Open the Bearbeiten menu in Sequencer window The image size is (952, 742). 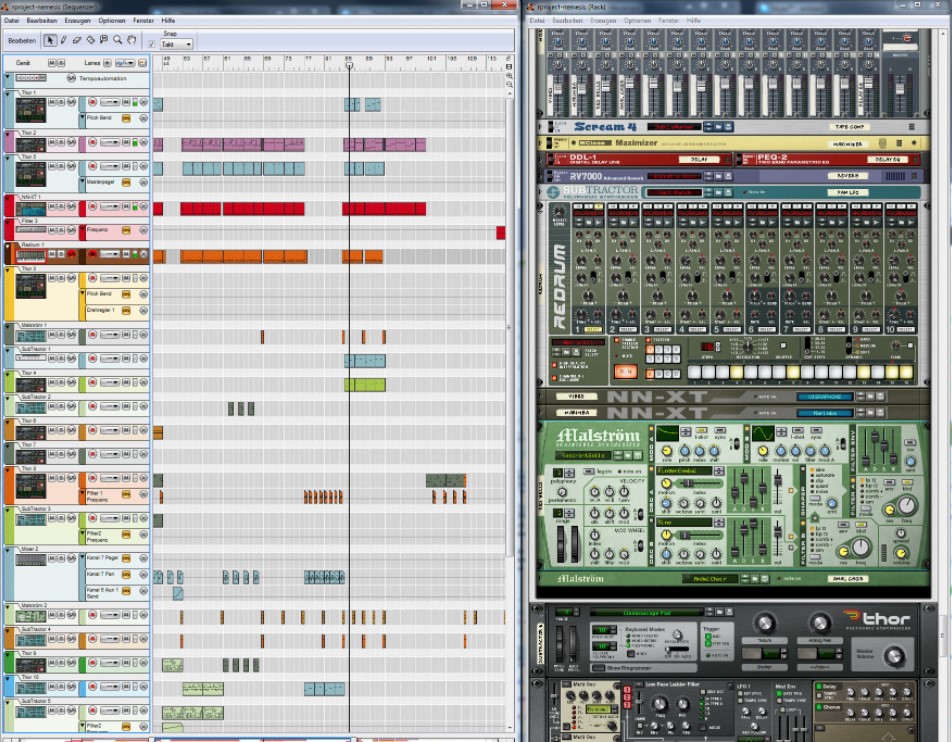[41, 20]
